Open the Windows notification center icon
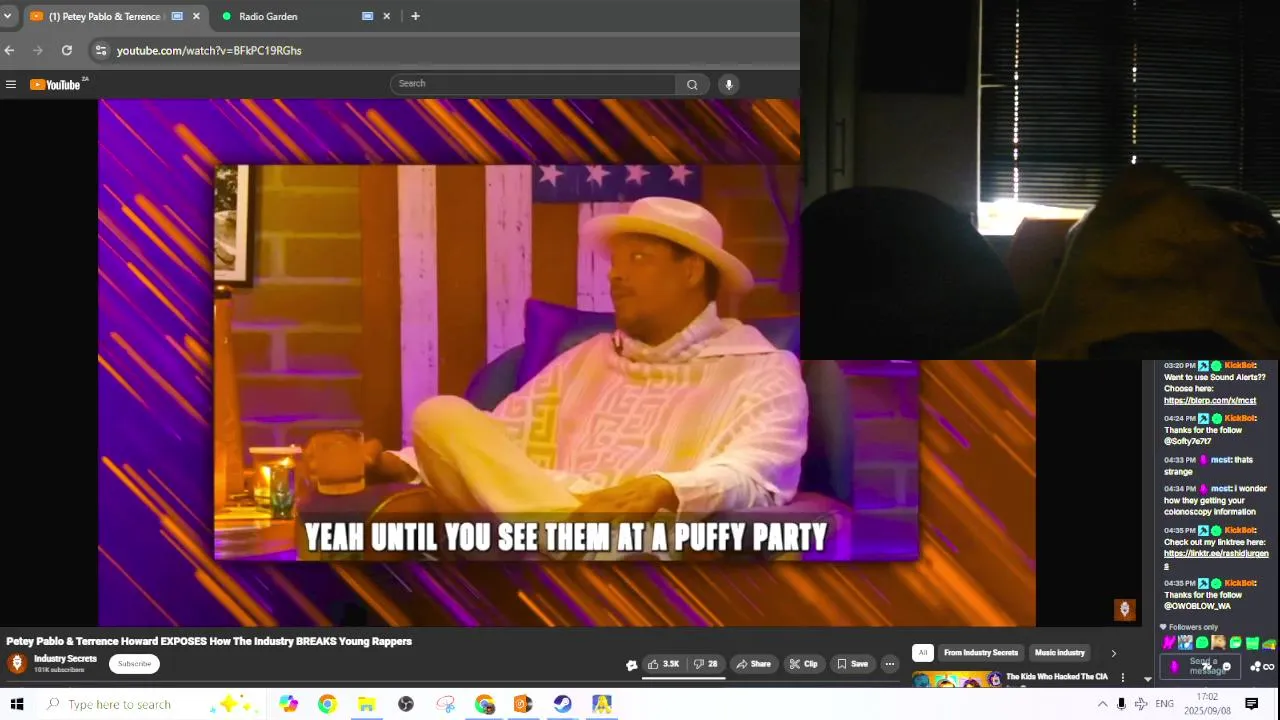The width and height of the screenshot is (1280, 720). click(1251, 704)
